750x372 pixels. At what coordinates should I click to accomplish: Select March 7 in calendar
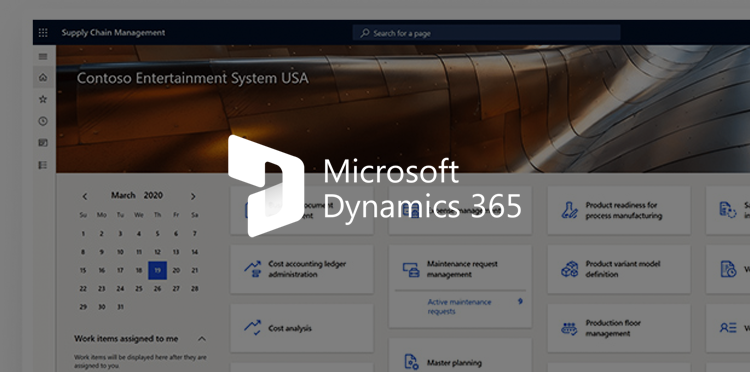pos(195,234)
